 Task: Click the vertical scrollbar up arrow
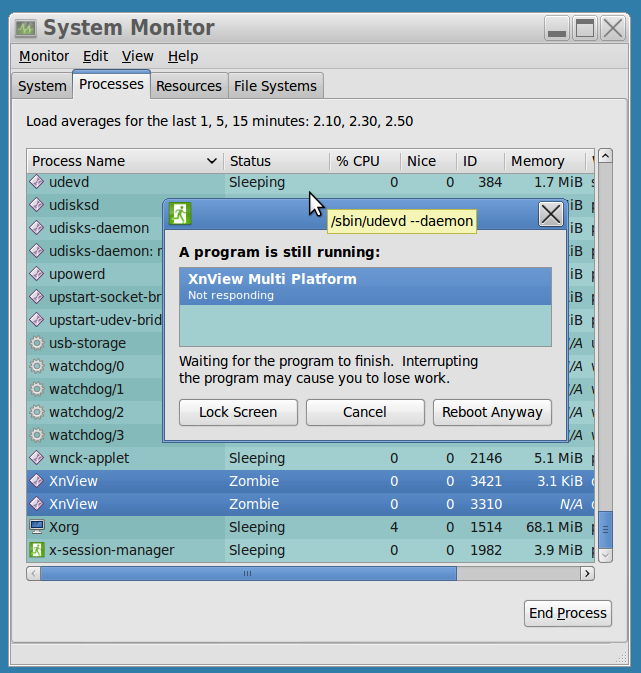tap(605, 156)
